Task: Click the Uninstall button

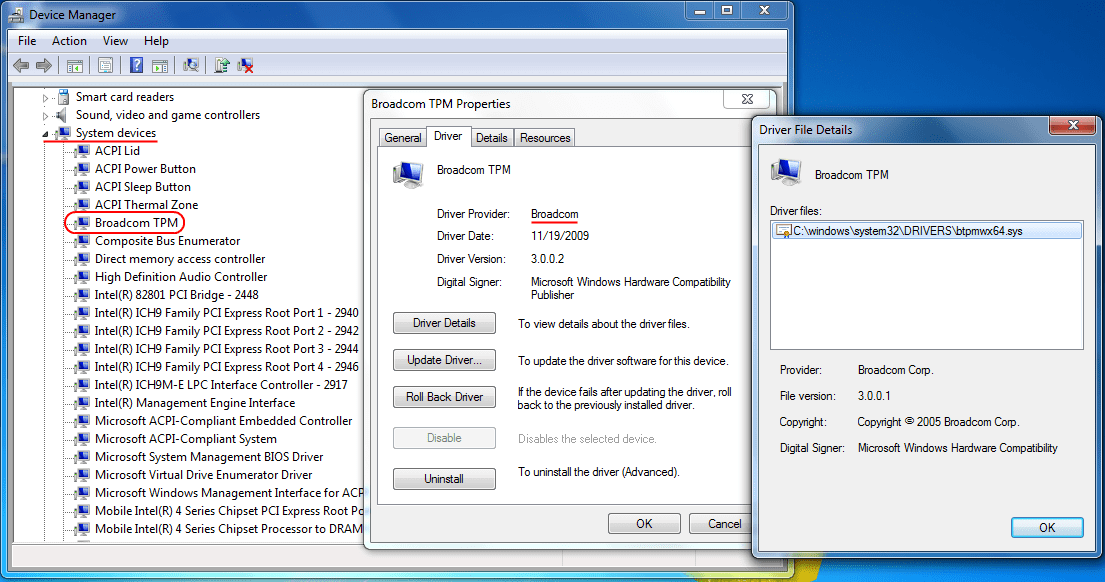Action: [444, 479]
